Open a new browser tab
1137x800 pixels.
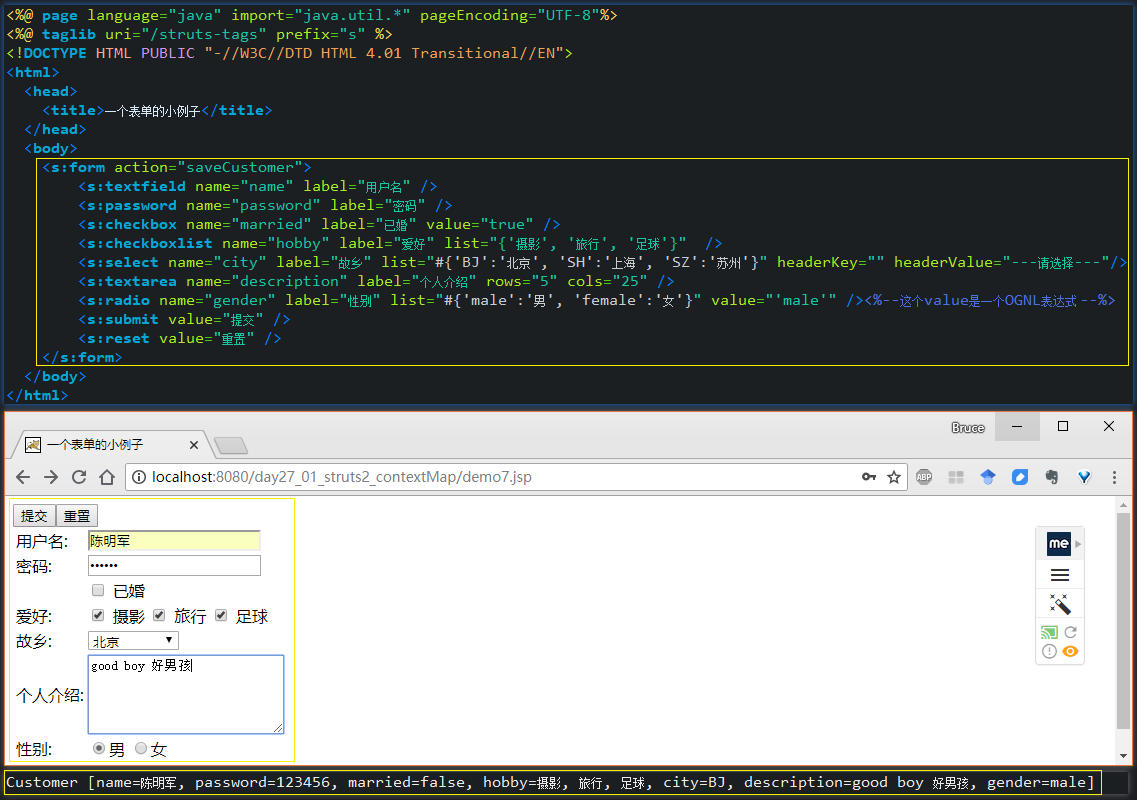[x=231, y=445]
